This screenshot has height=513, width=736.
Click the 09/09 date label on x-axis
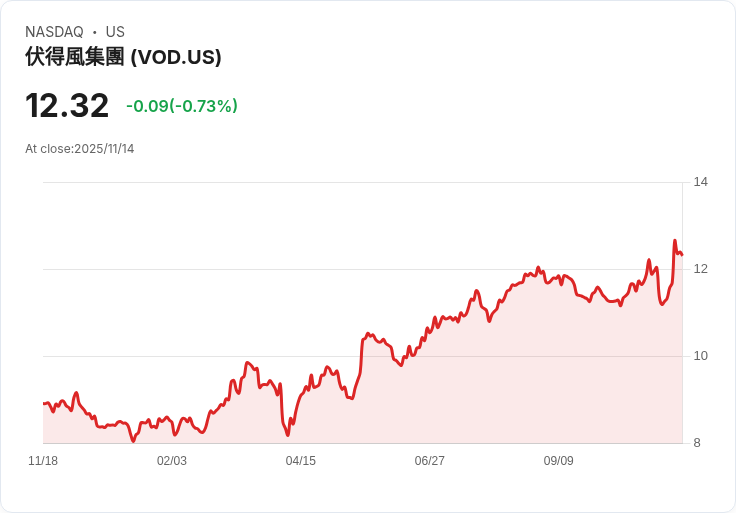(x=559, y=461)
